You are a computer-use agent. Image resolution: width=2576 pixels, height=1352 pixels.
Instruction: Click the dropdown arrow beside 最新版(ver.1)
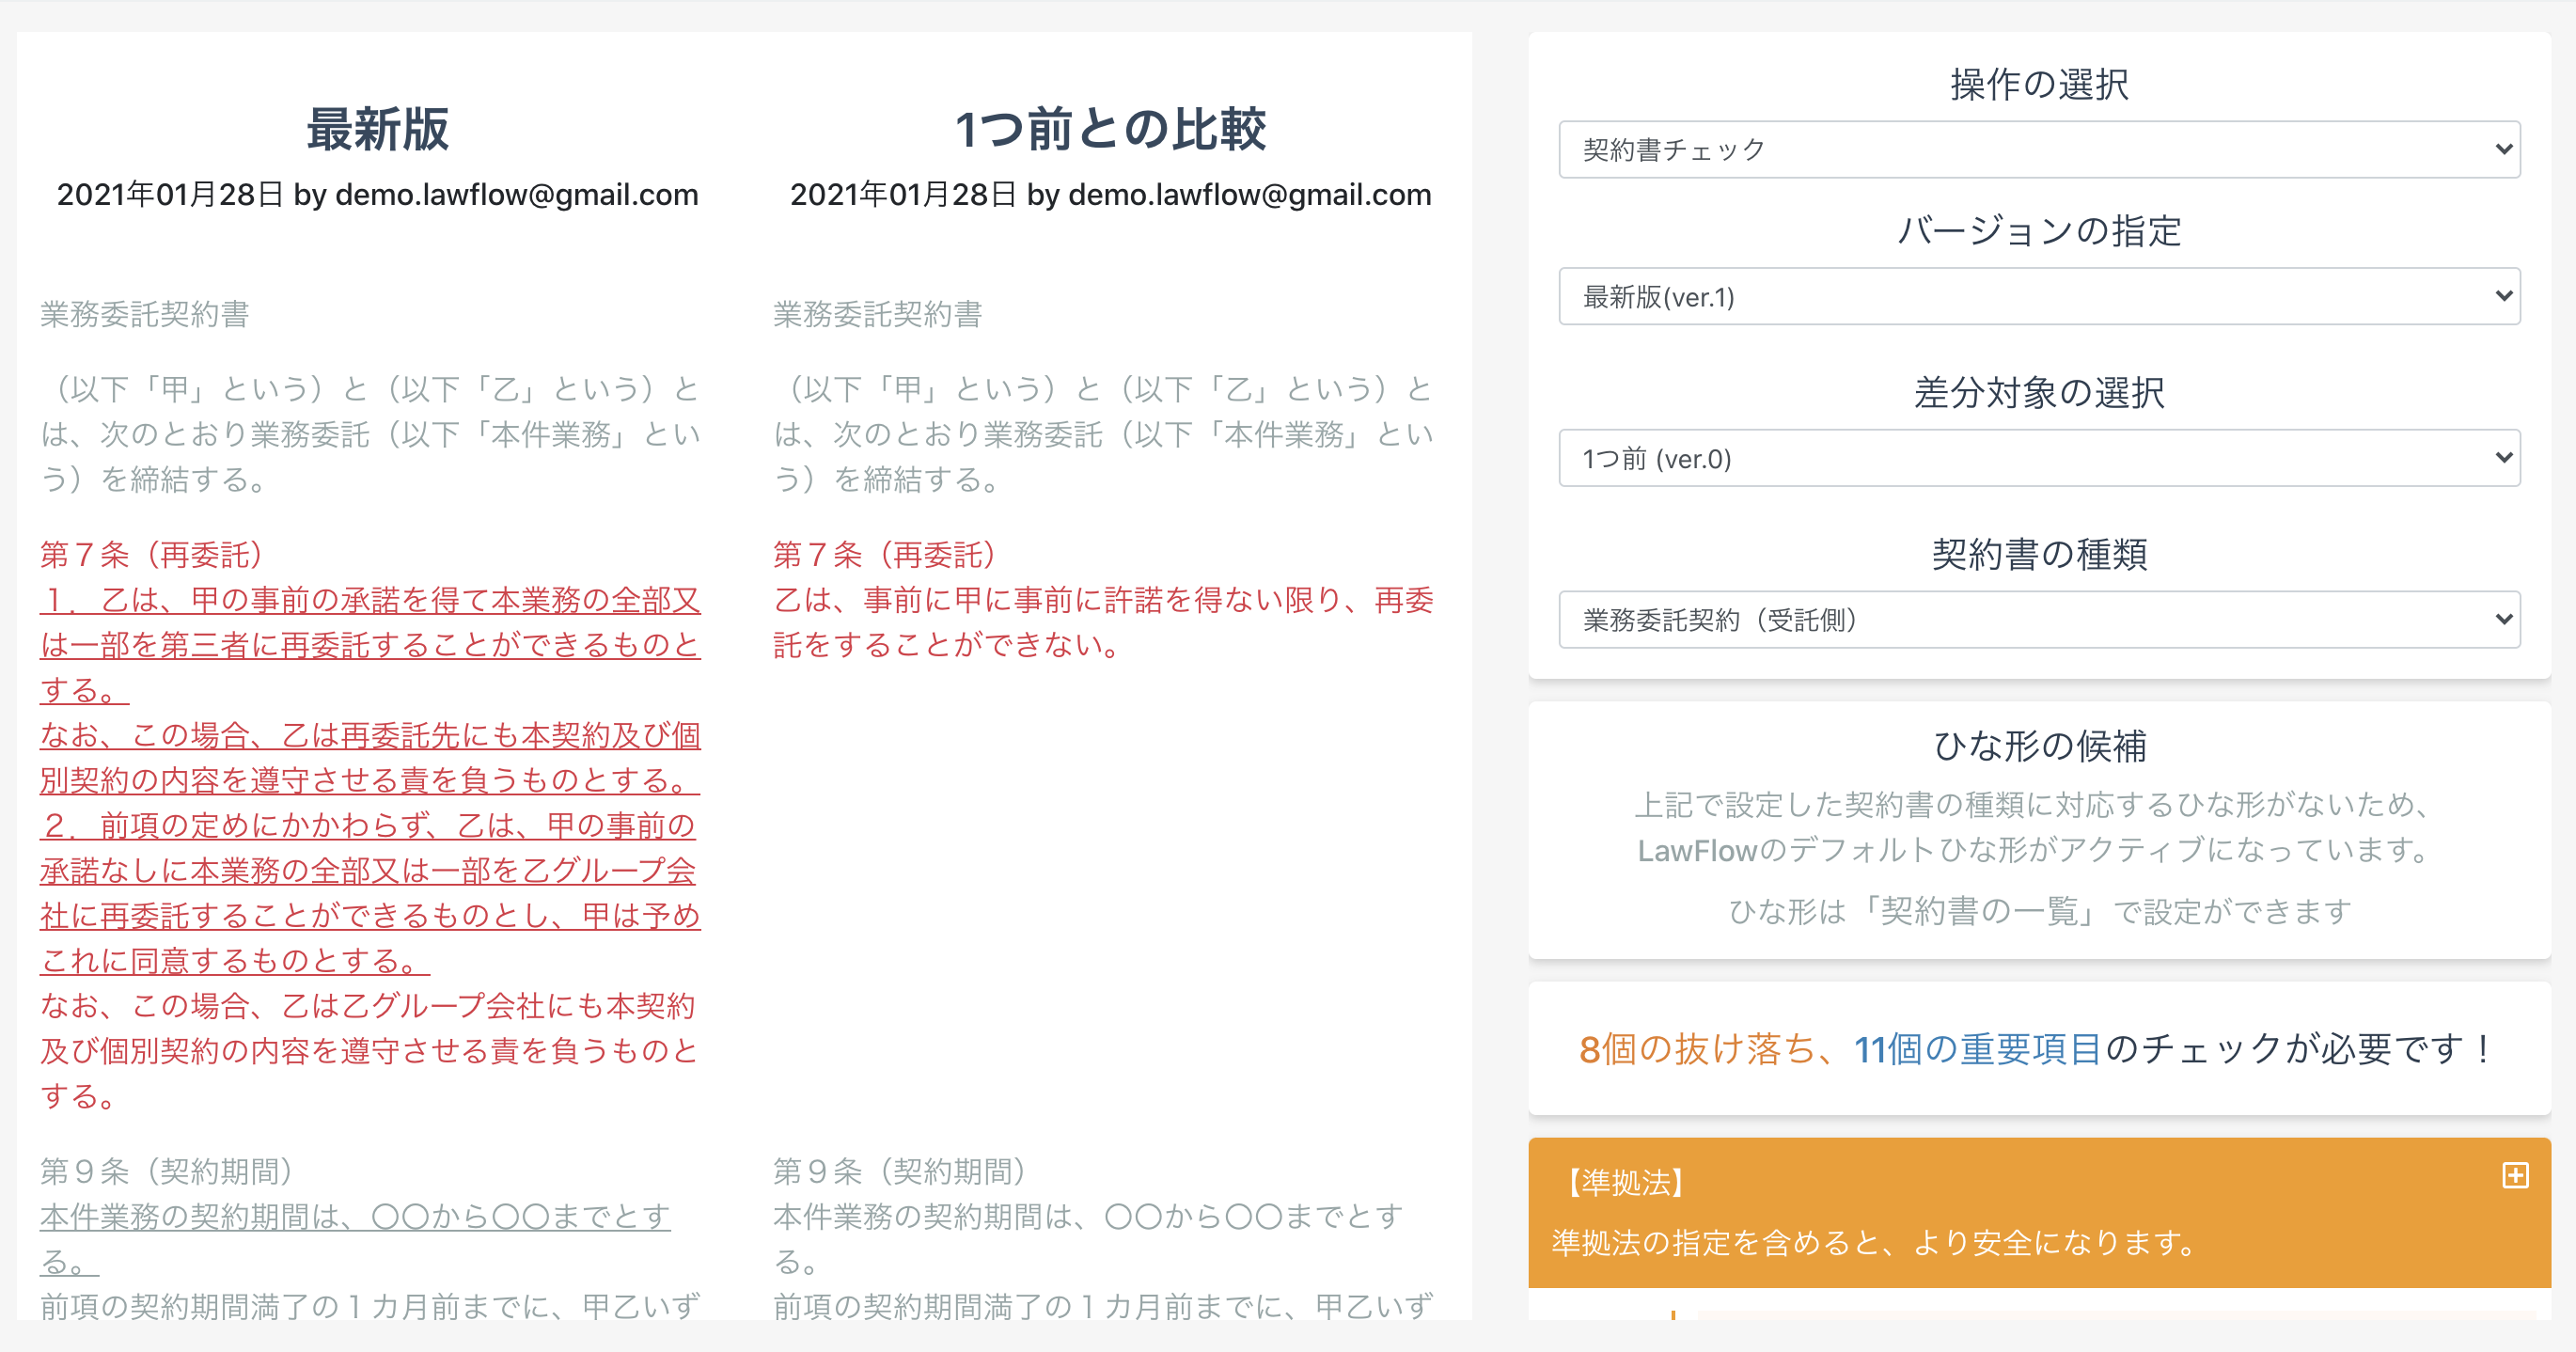click(2503, 296)
